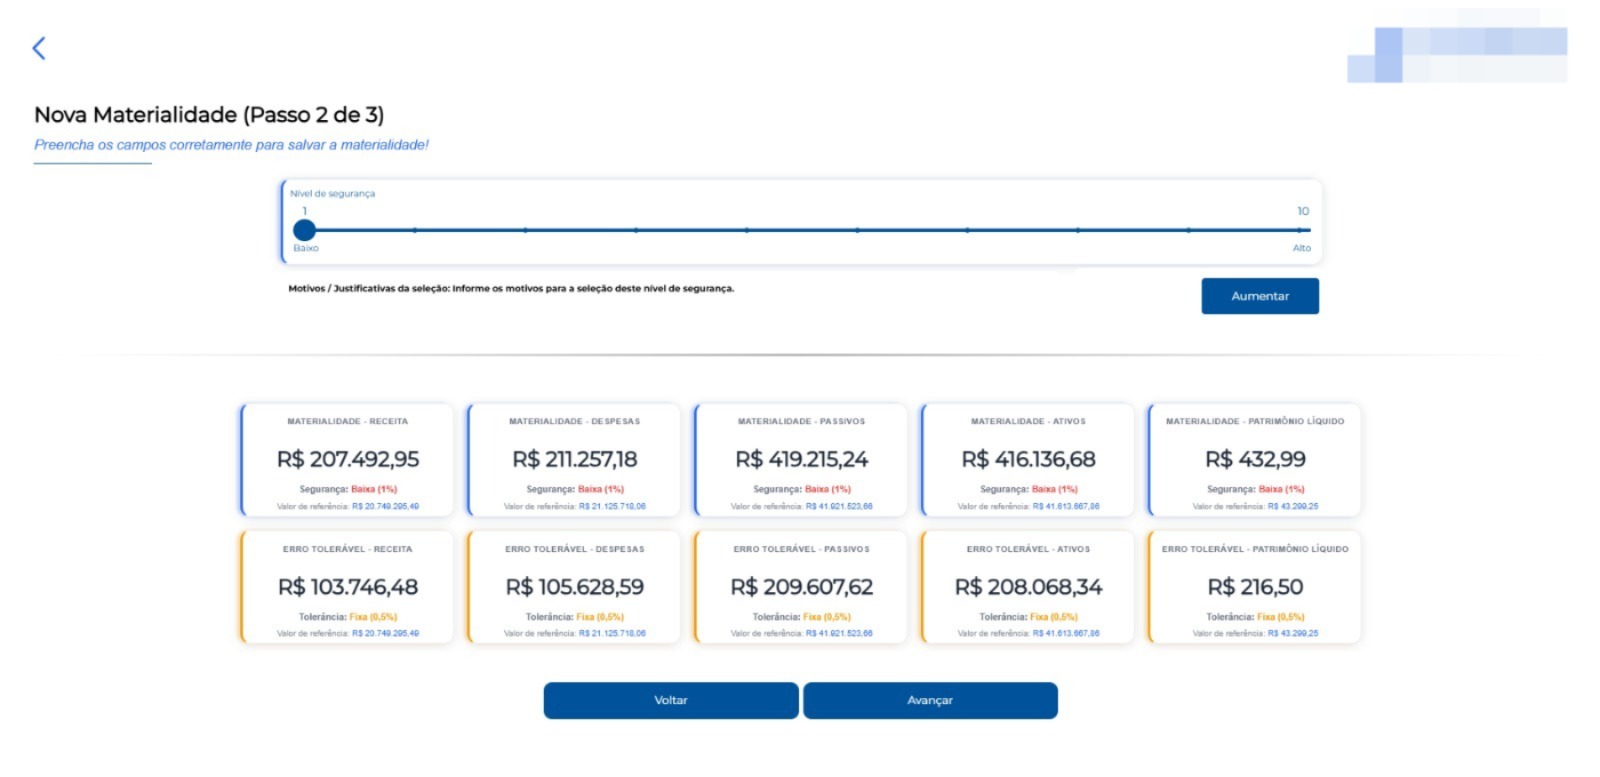1600x777 pixels.
Task: Click the Aumentar button
Action: [1260, 296]
